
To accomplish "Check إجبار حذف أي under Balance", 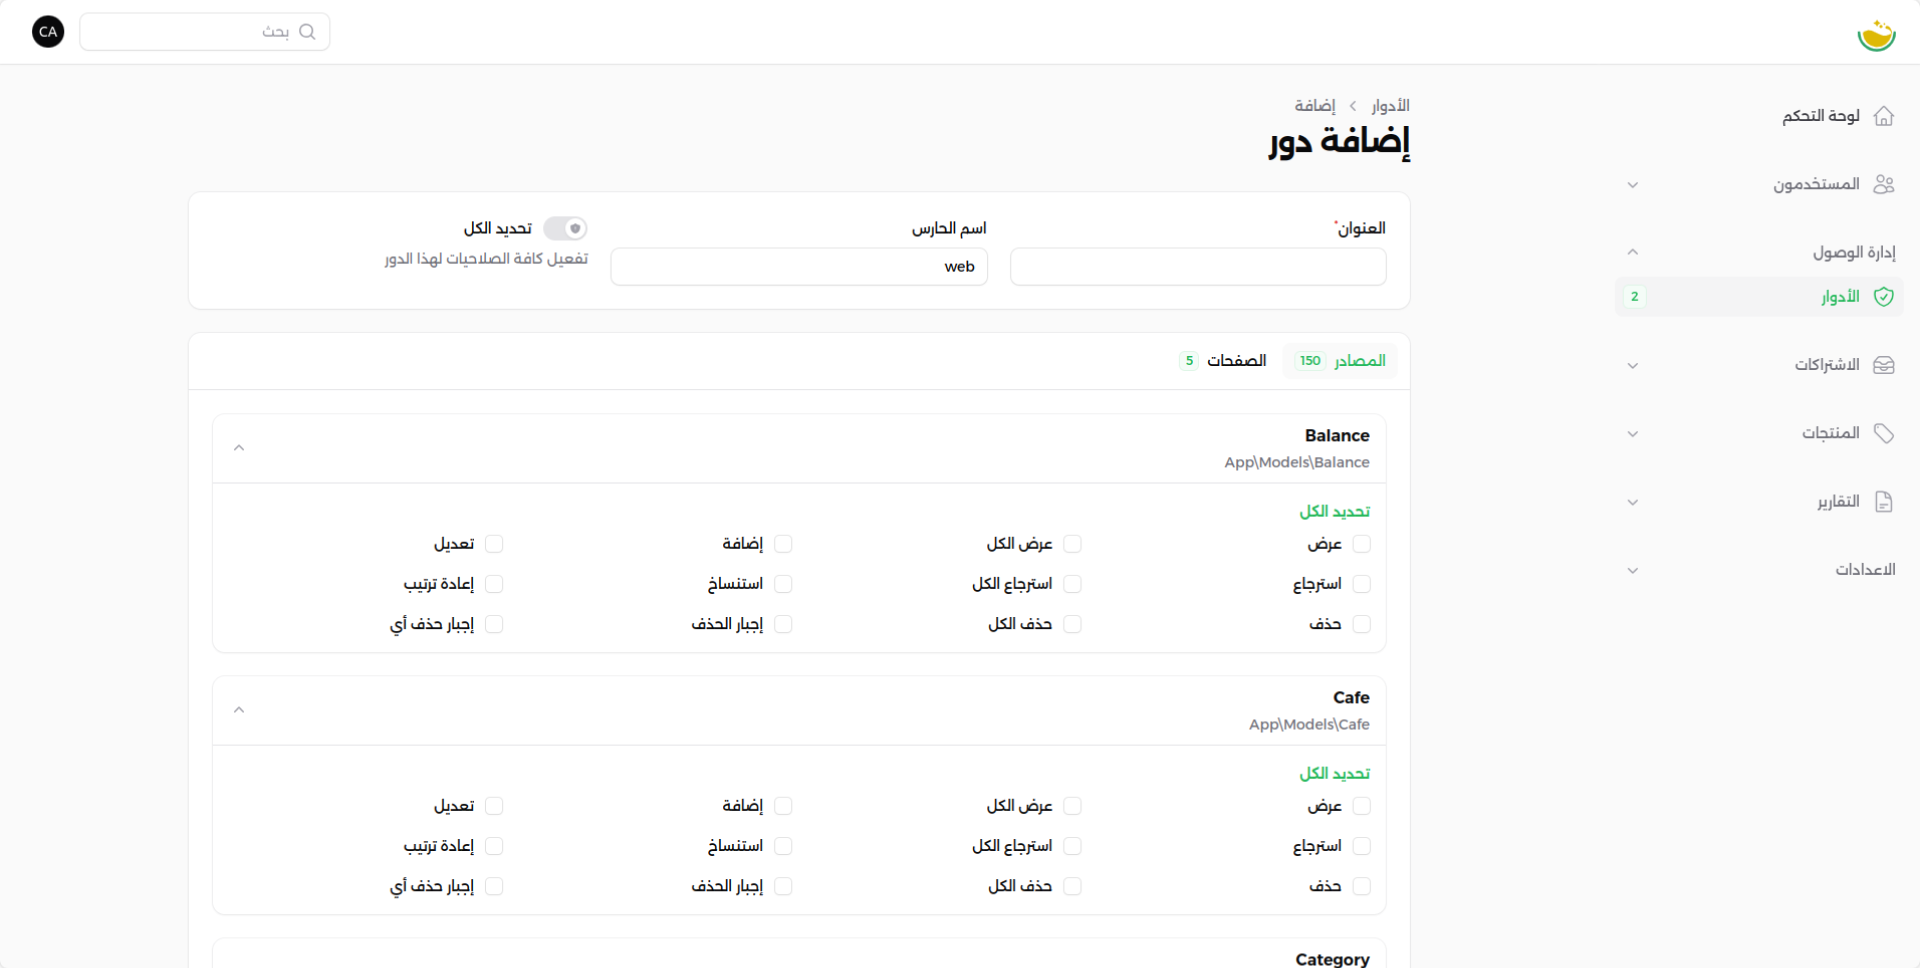I will pos(494,624).
